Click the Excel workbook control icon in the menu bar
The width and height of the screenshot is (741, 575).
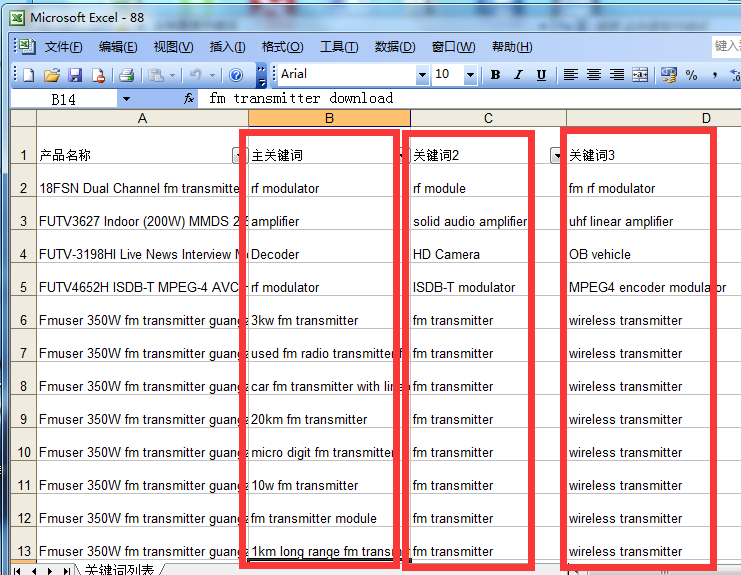[x=27, y=46]
